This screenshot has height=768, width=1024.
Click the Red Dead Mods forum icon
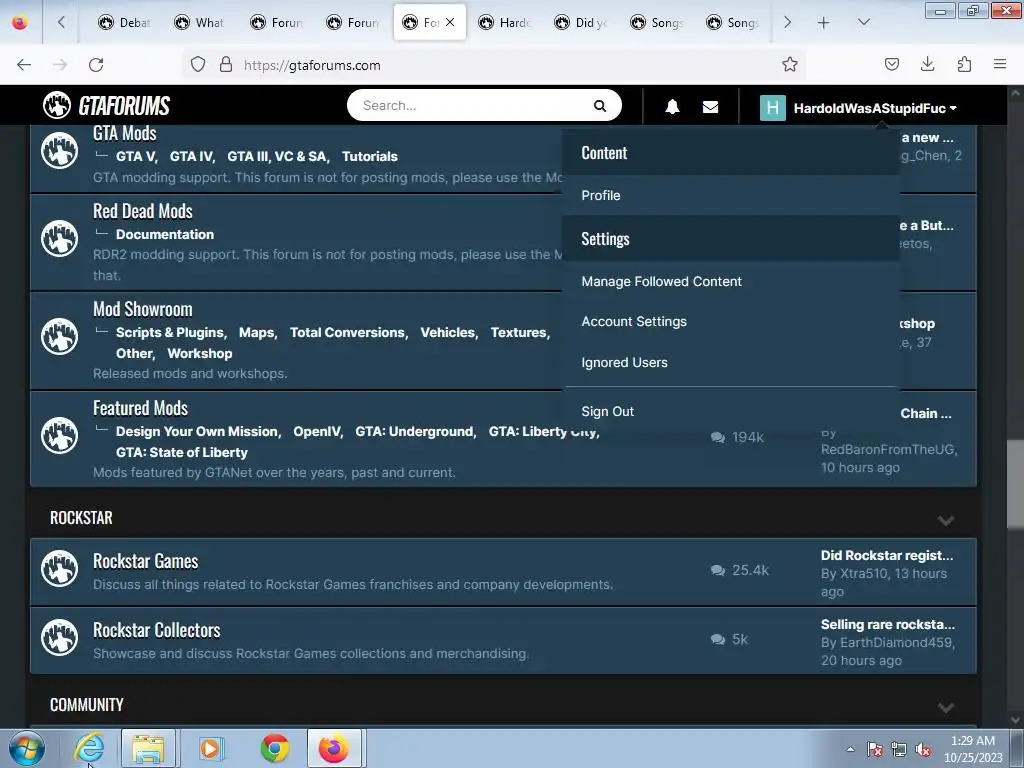59,239
